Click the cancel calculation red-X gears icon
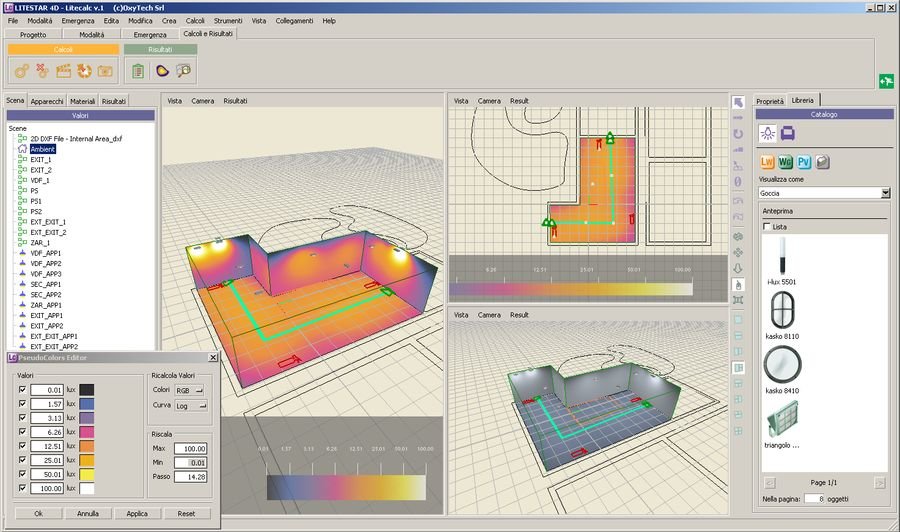Screen dimensions: 900x532 (x=42, y=71)
